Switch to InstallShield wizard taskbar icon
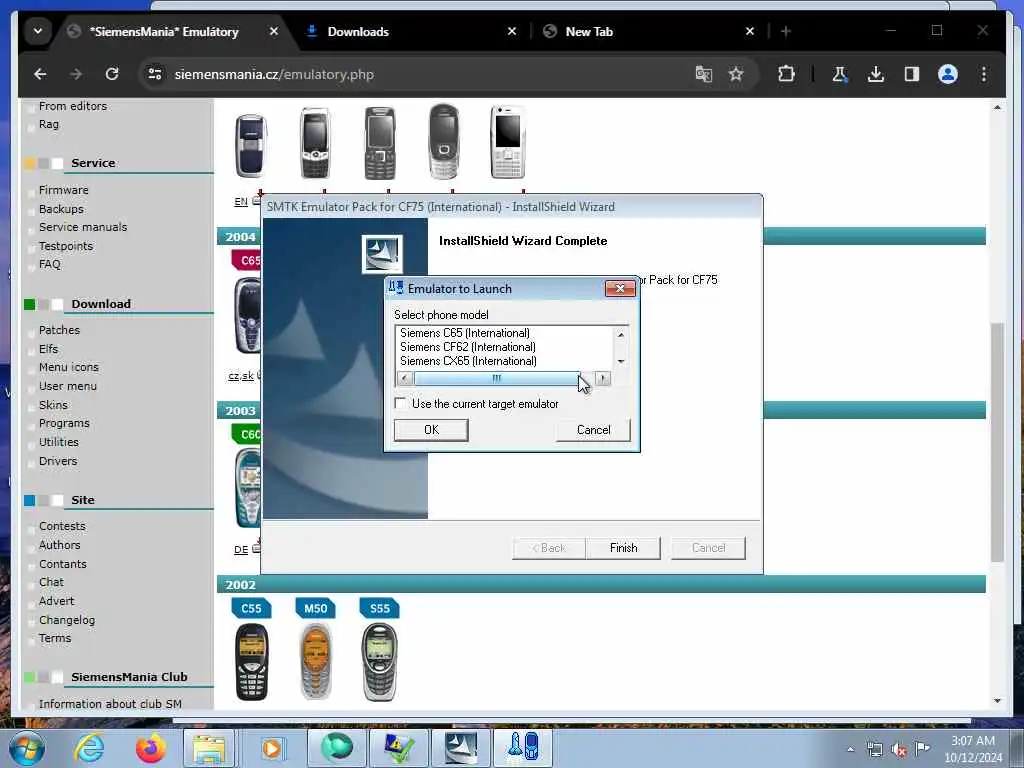Viewport: 1024px width, 768px height. [x=461, y=748]
